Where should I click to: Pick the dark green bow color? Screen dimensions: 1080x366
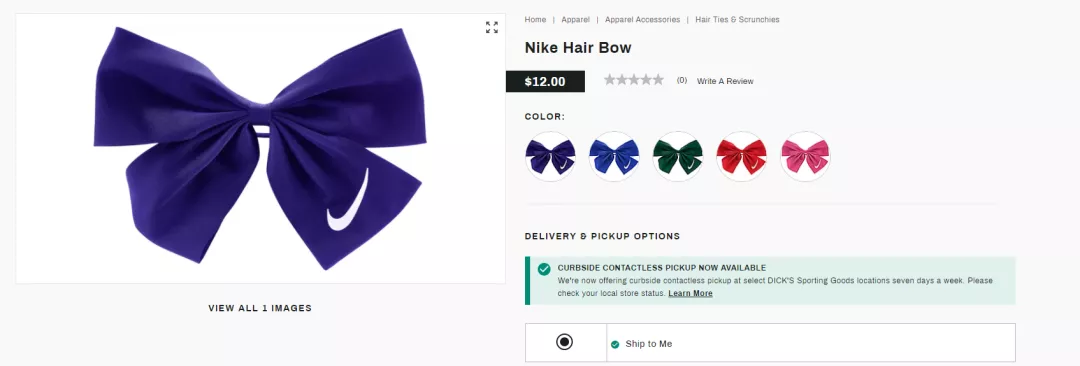(678, 156)
